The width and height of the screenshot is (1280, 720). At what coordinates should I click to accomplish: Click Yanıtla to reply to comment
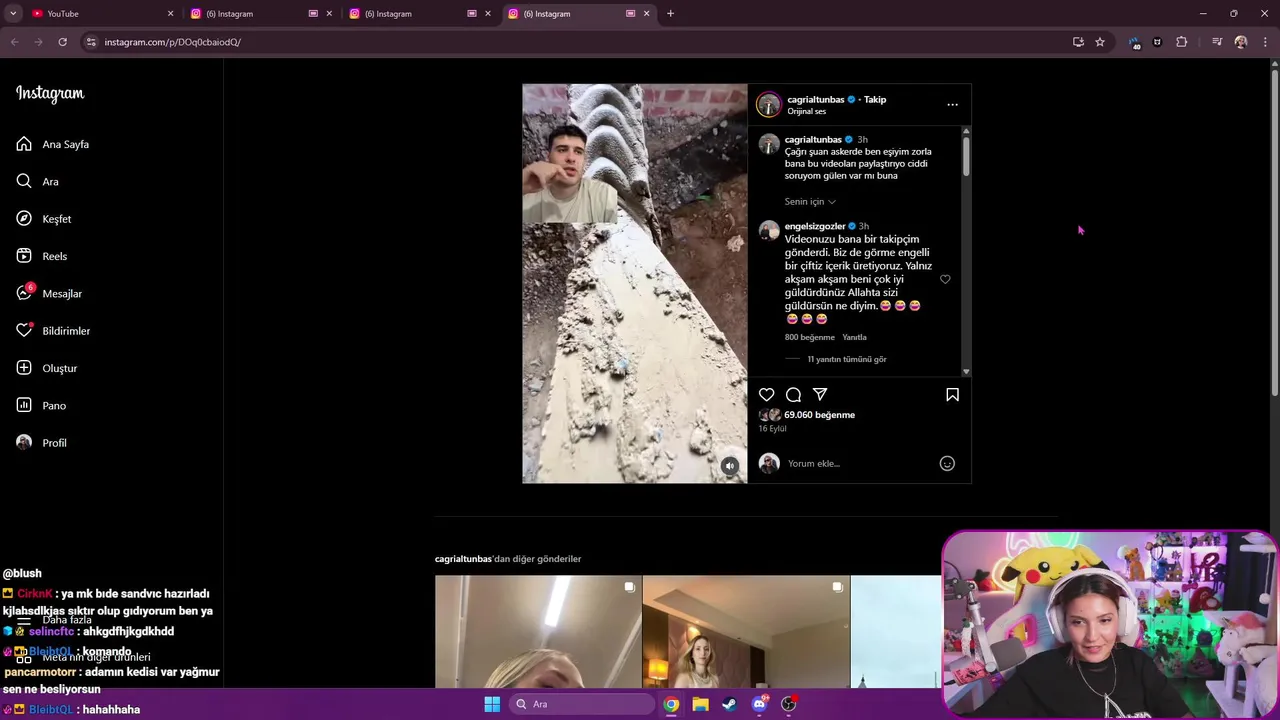click(x=854, y=337)
